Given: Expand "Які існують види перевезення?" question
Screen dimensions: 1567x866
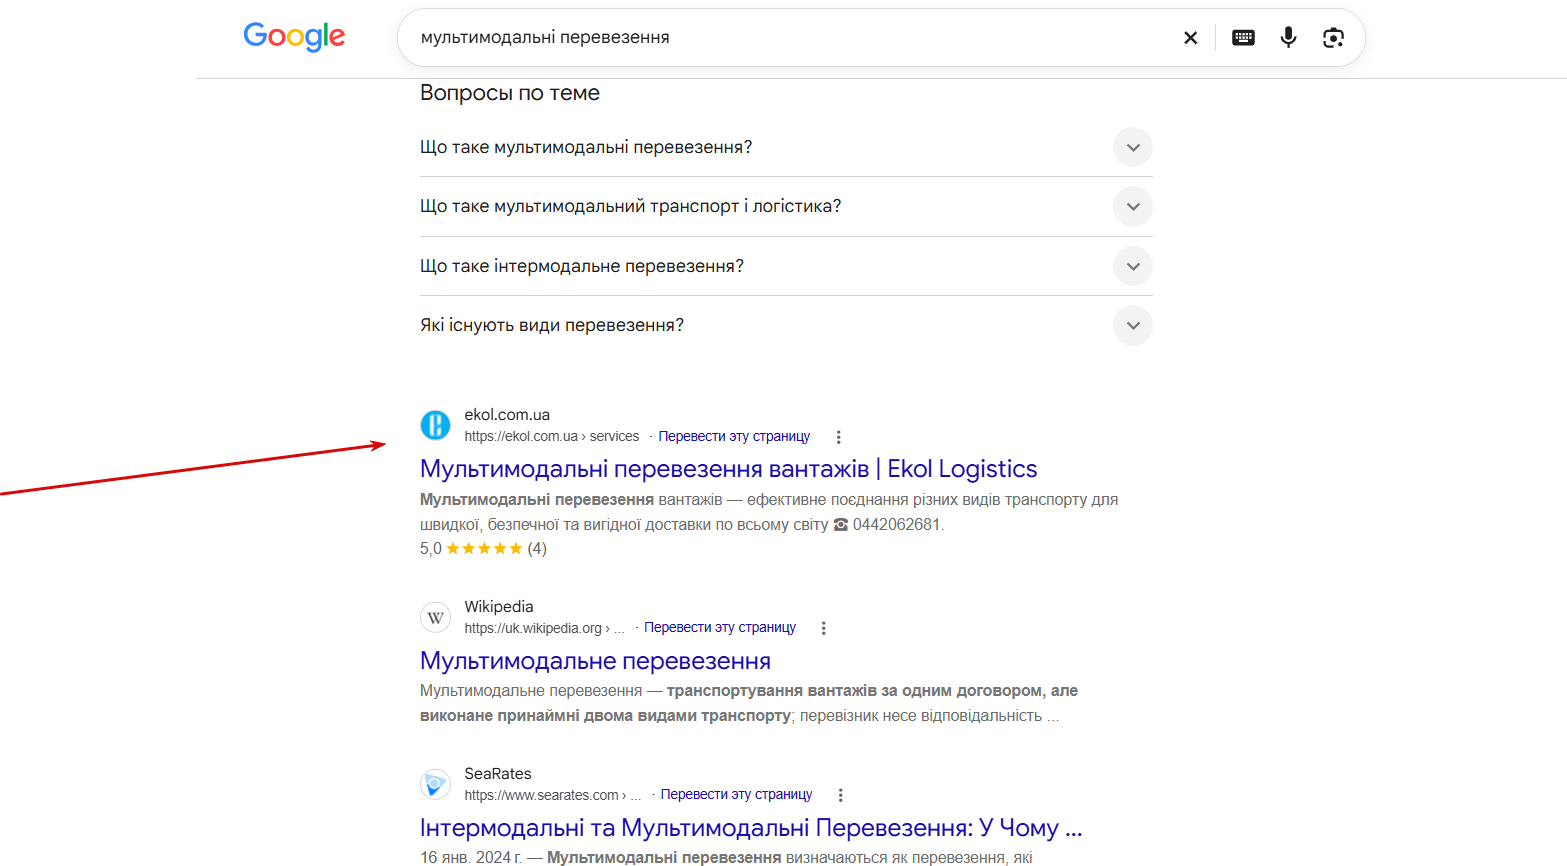Looking at the screenshot, I should click(x=786, y=325).
